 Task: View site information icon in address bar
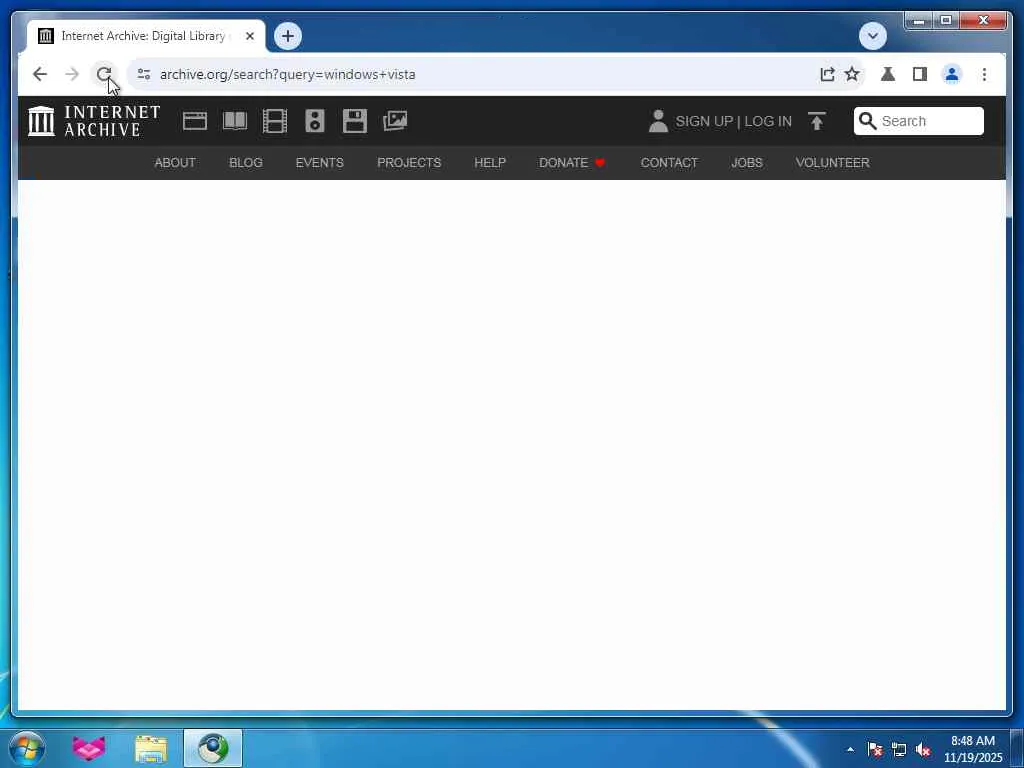coord(144,74)
